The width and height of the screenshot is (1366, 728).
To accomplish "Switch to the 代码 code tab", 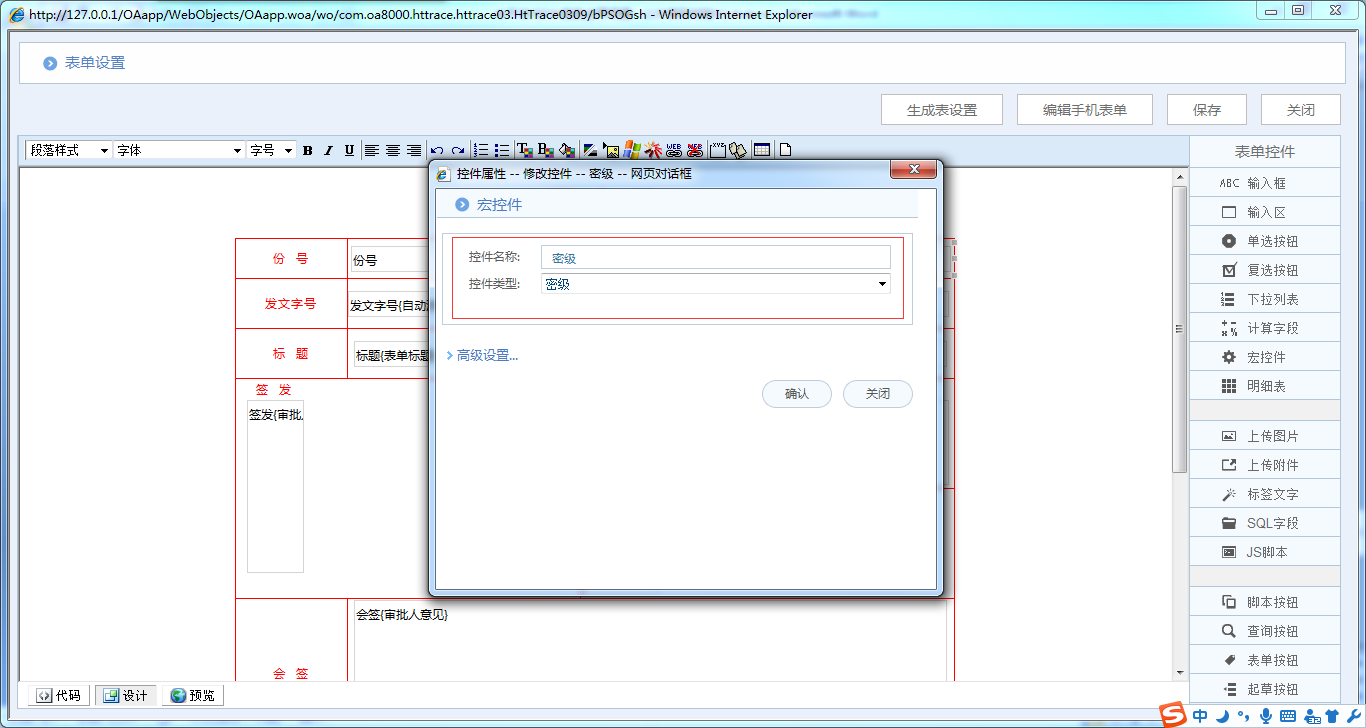I will pyautogui.click(x=59, y=695).
